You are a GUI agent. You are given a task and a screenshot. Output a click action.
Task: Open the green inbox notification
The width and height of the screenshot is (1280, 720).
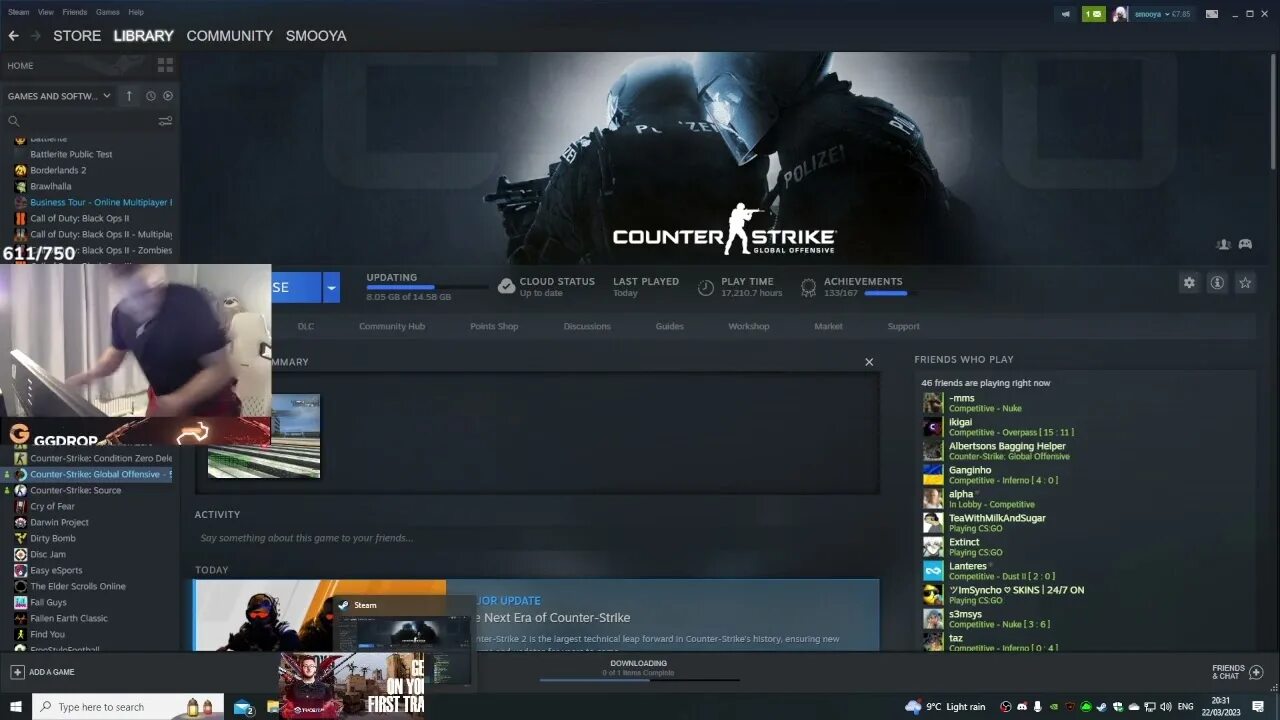coord(1093,14)
